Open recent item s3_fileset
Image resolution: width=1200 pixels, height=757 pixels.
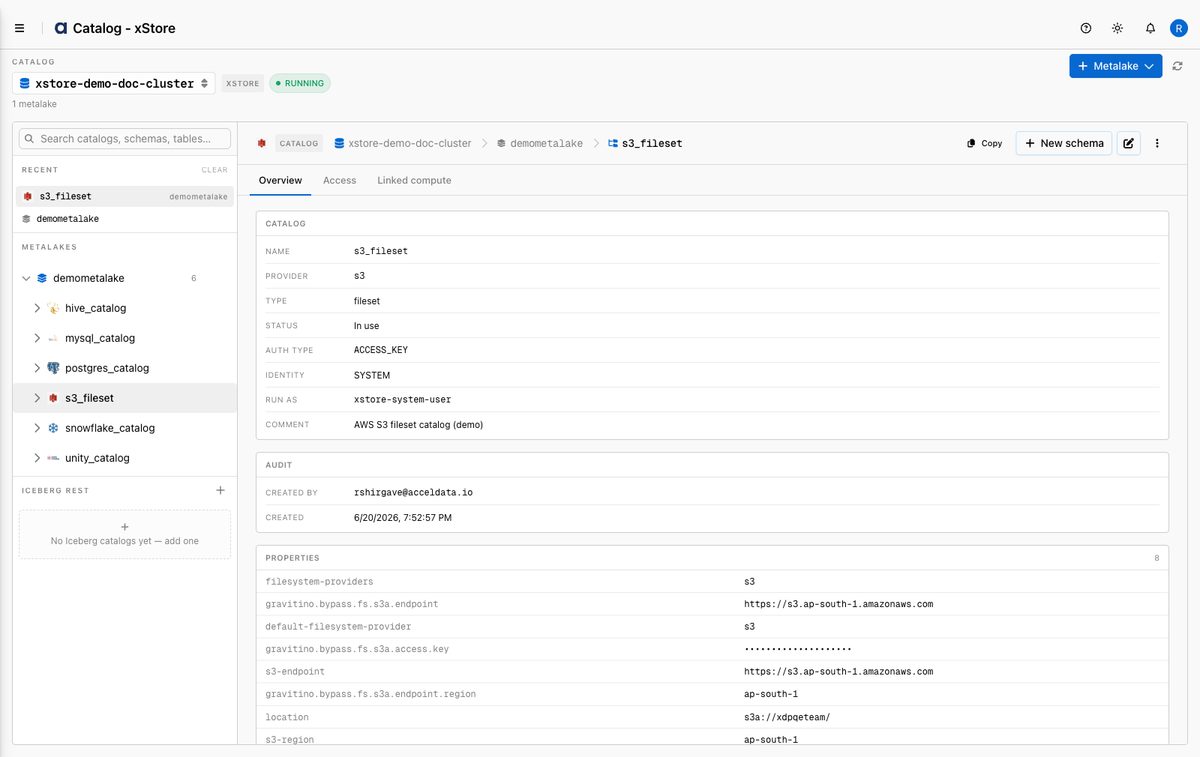125,196
